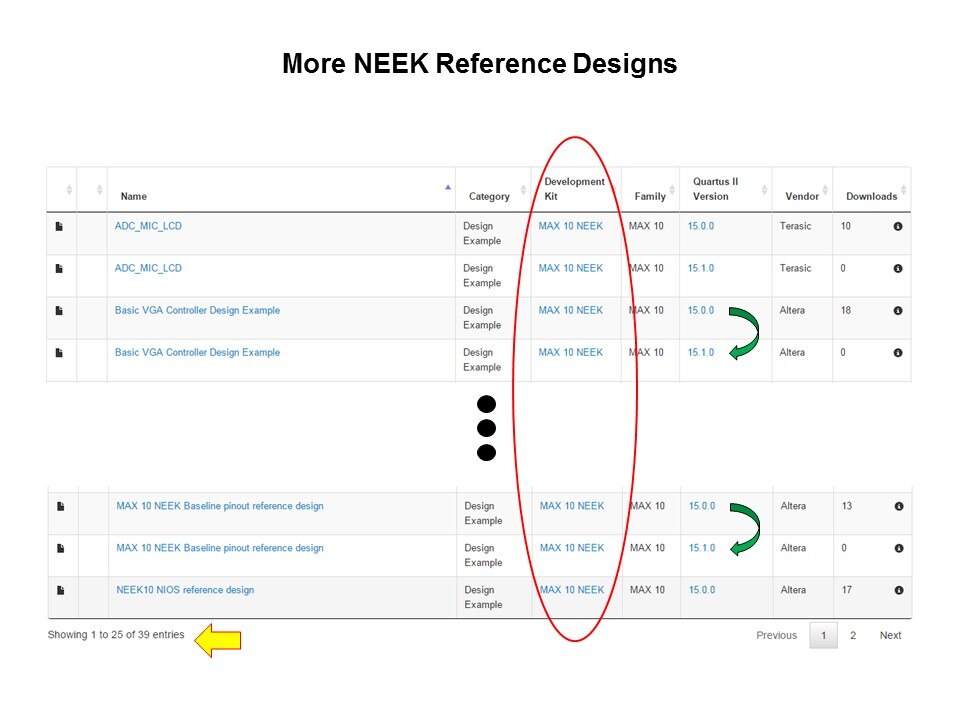Sort the table by the Name column

coord(133,196)
